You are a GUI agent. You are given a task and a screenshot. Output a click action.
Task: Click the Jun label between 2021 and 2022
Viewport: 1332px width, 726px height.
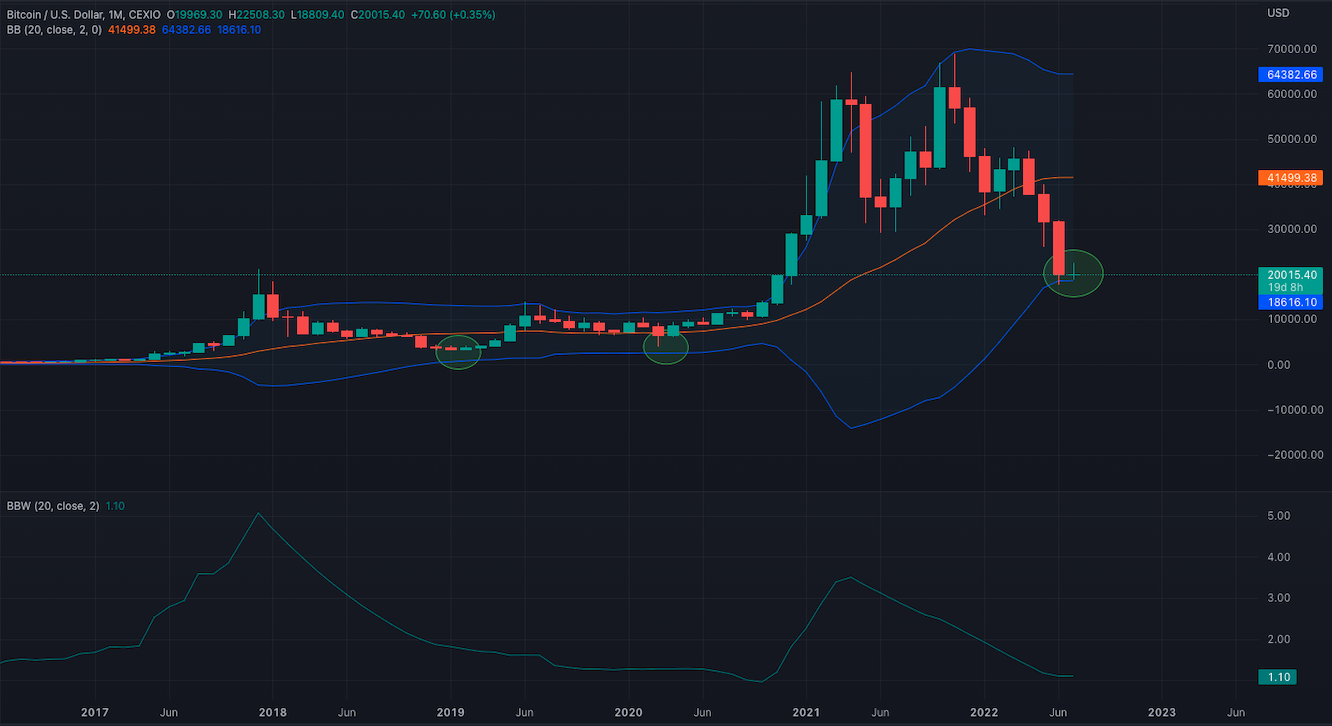click(880, 712)
